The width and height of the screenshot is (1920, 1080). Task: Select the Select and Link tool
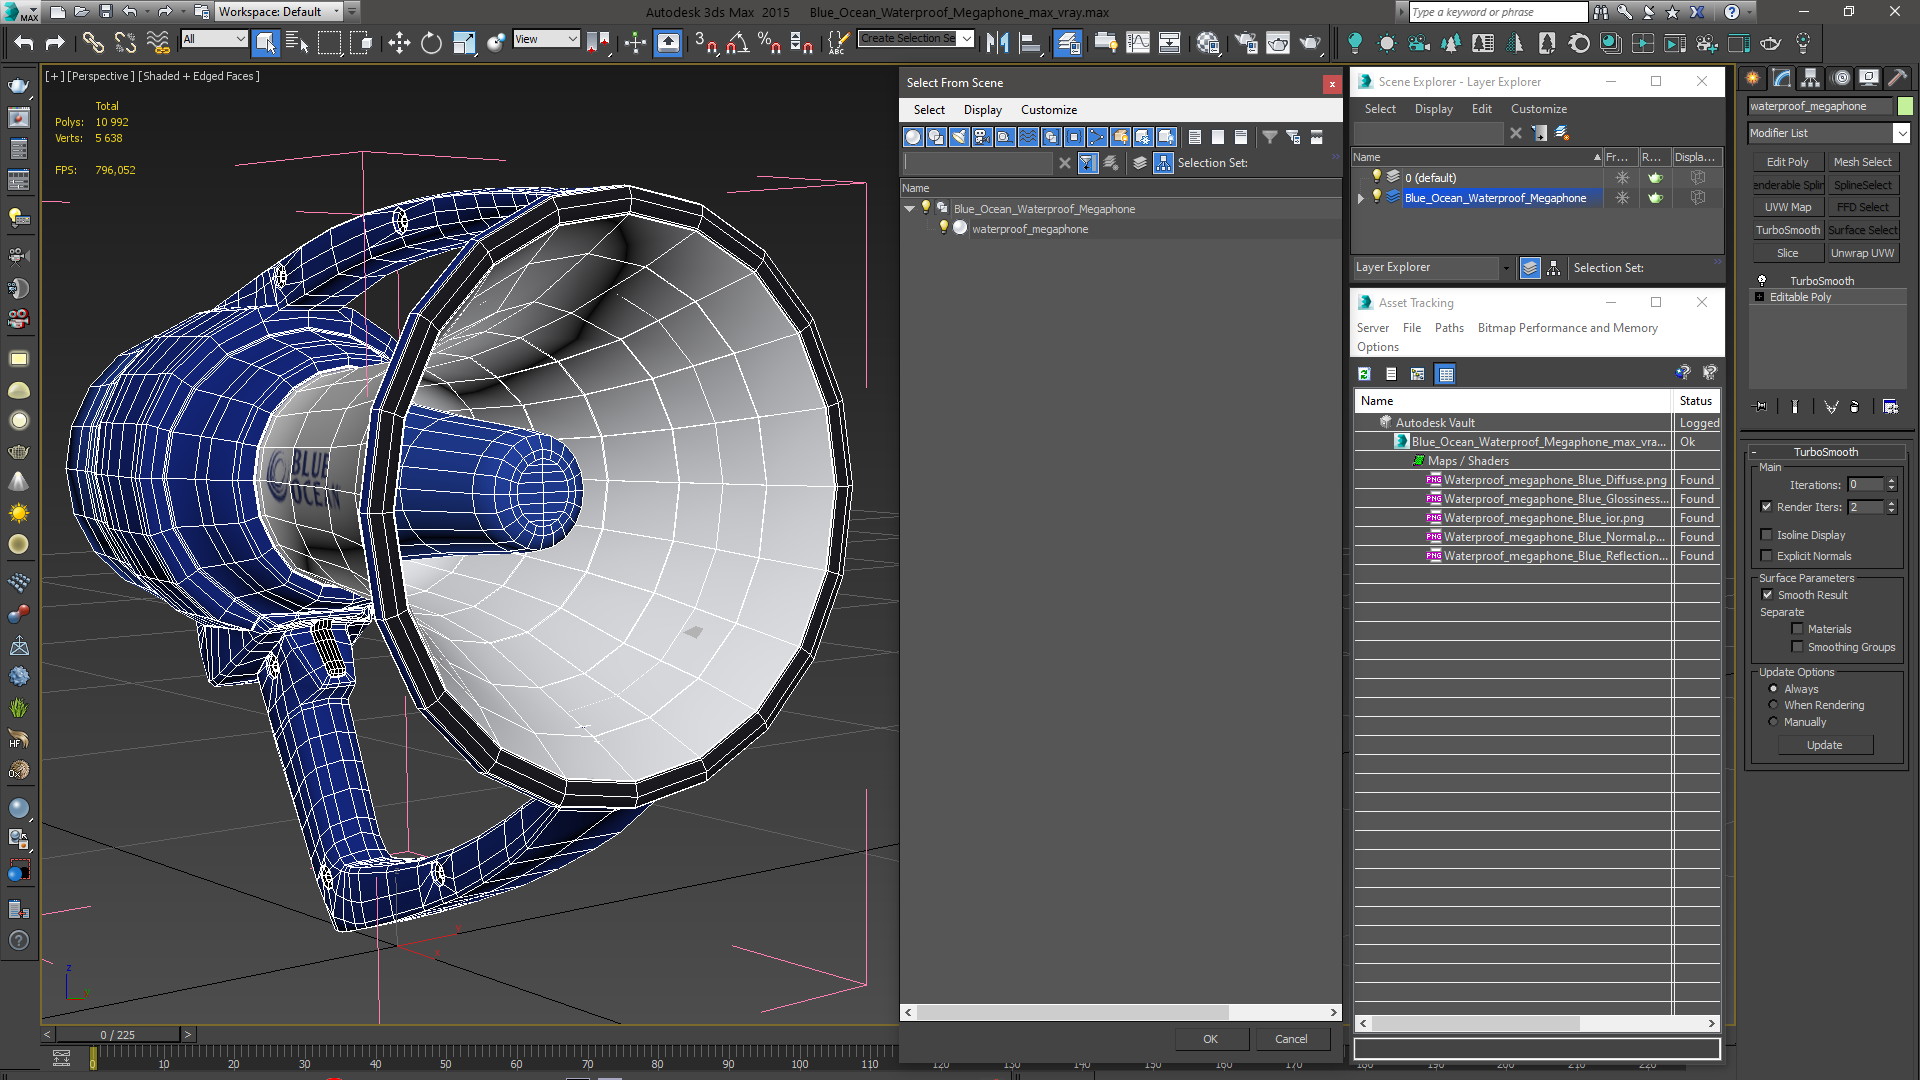[93, 42]
